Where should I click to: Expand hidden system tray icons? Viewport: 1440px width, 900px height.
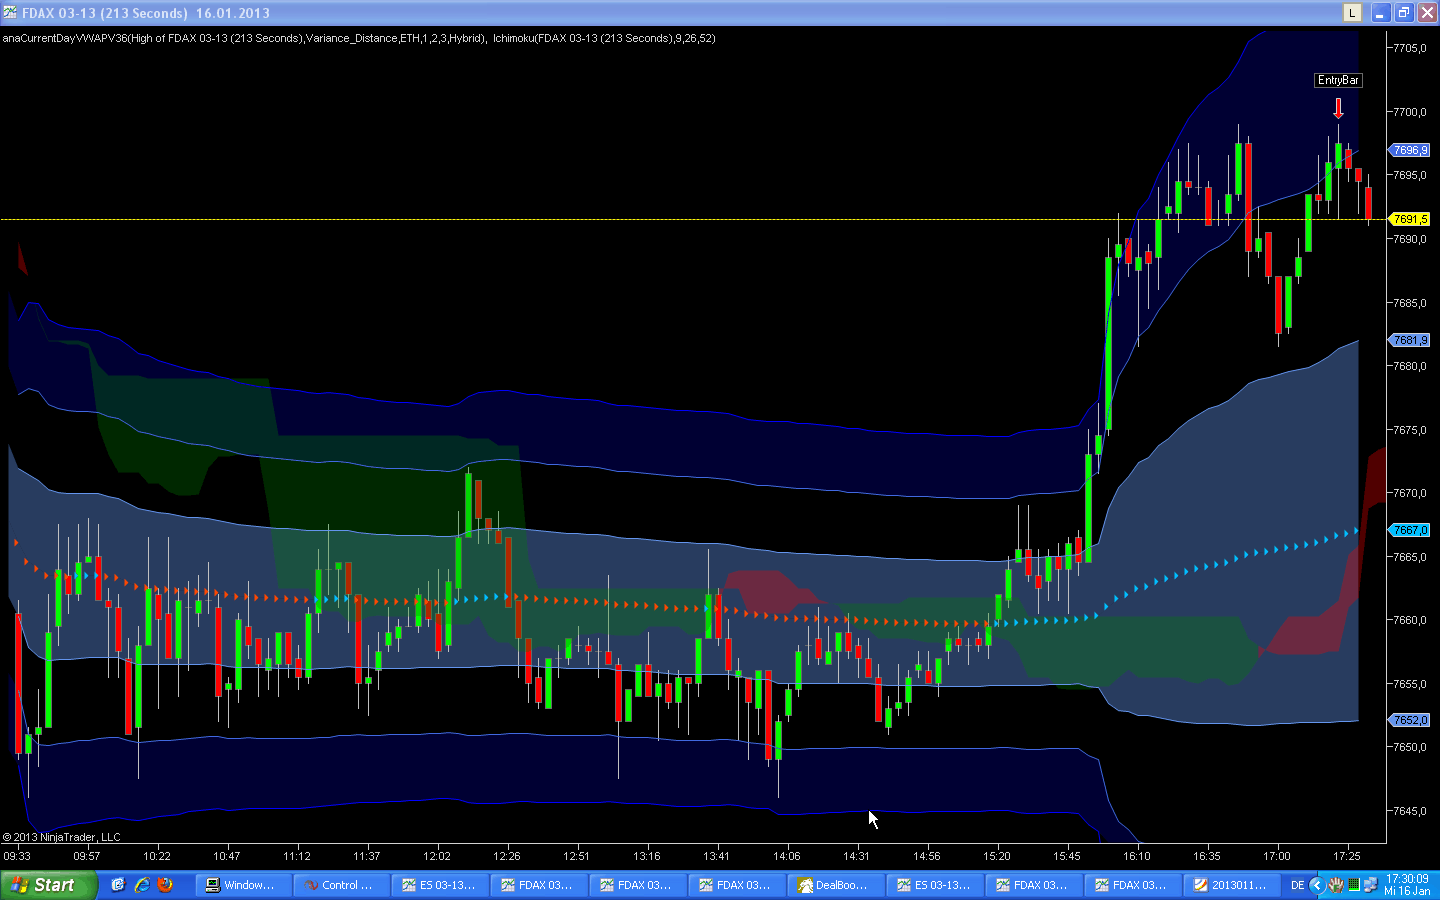click(1317, 885)
